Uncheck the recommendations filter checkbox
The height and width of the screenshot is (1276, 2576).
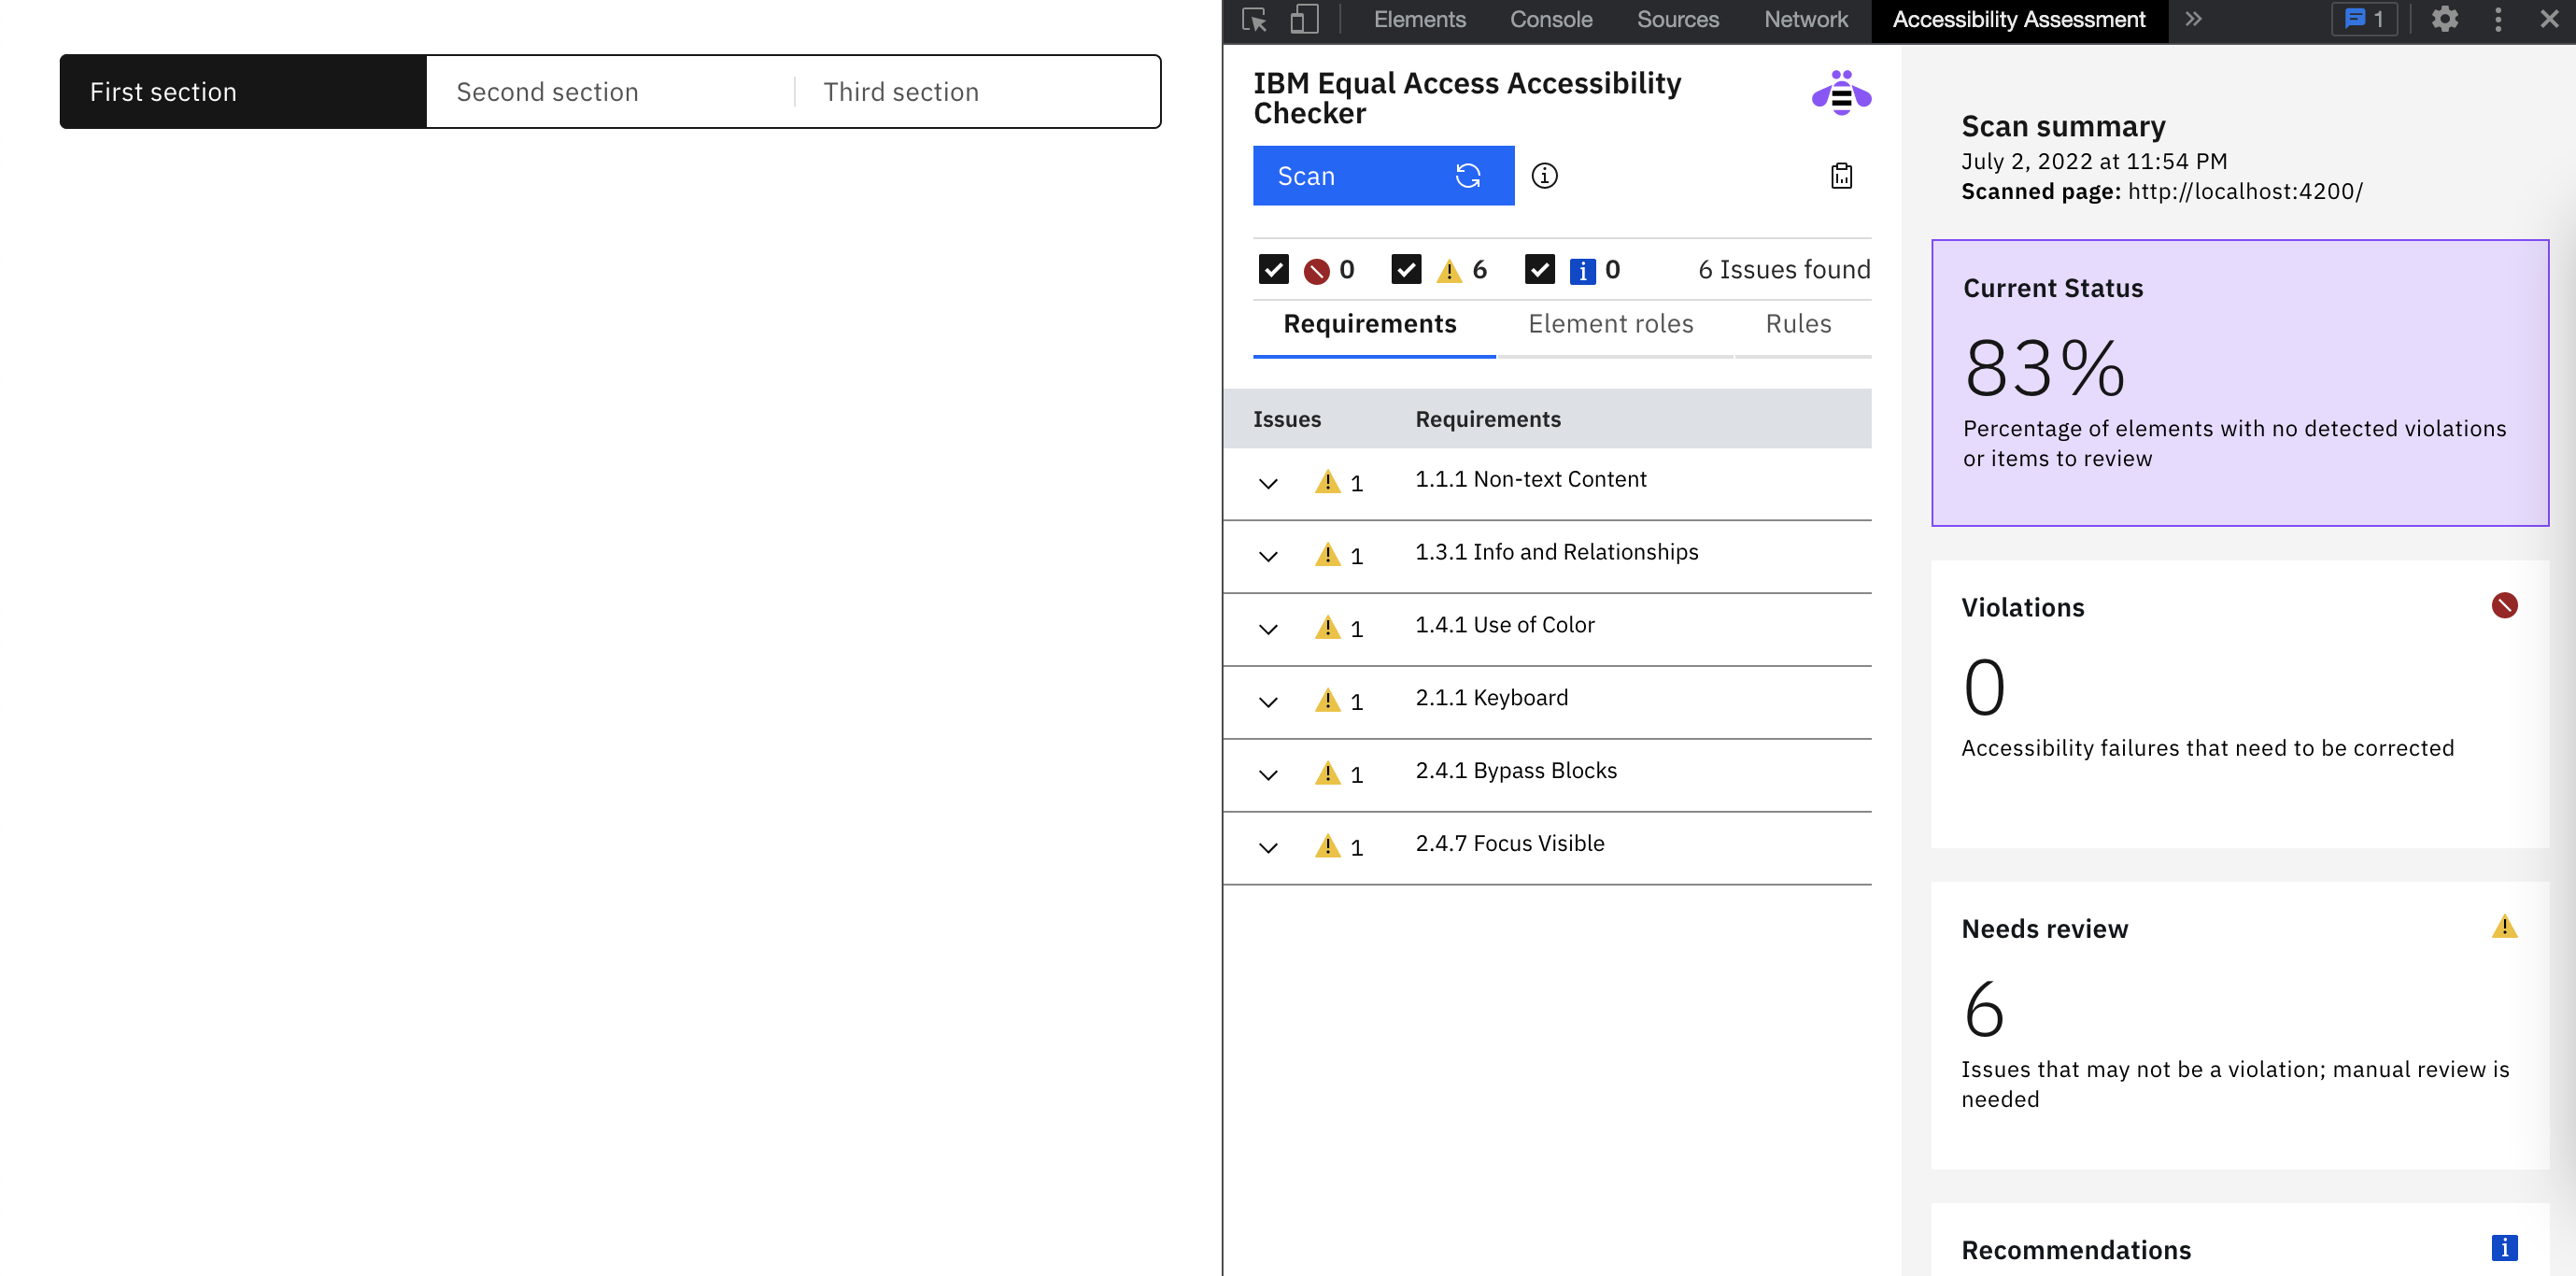1539,269
